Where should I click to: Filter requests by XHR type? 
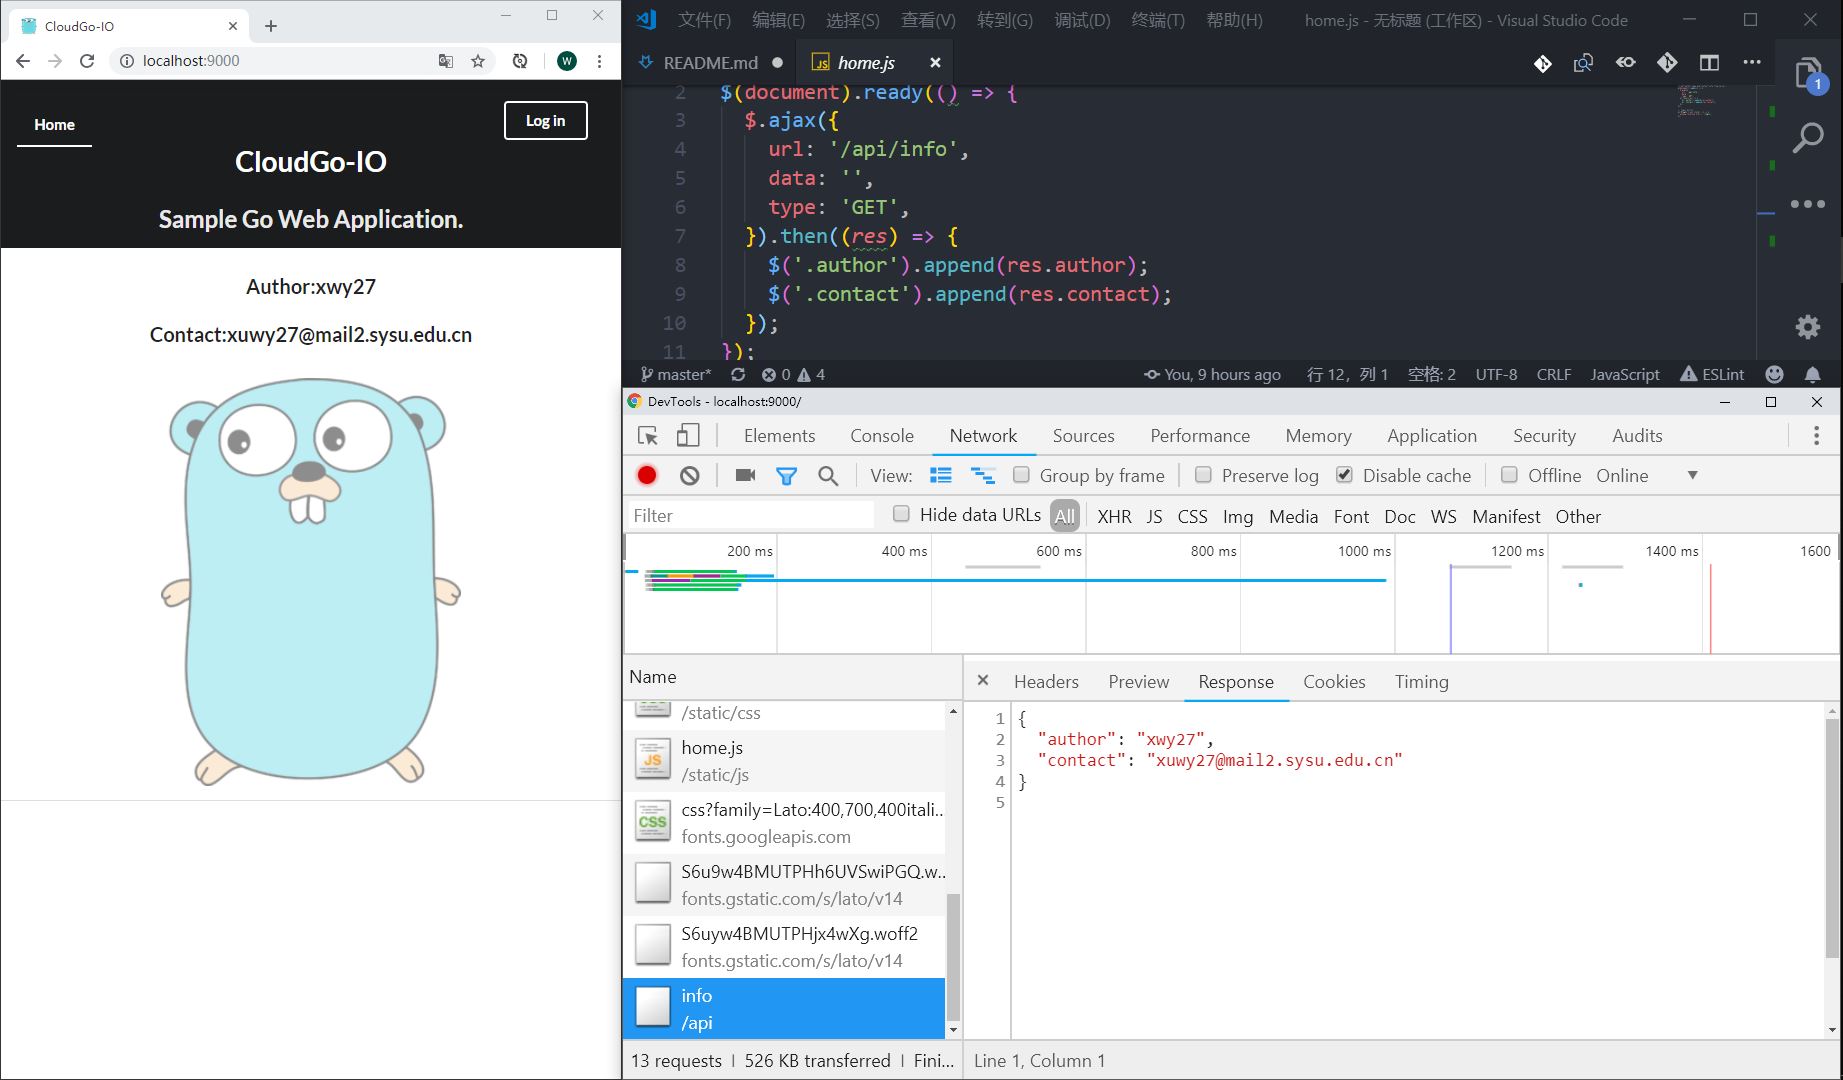[1114, 516]
